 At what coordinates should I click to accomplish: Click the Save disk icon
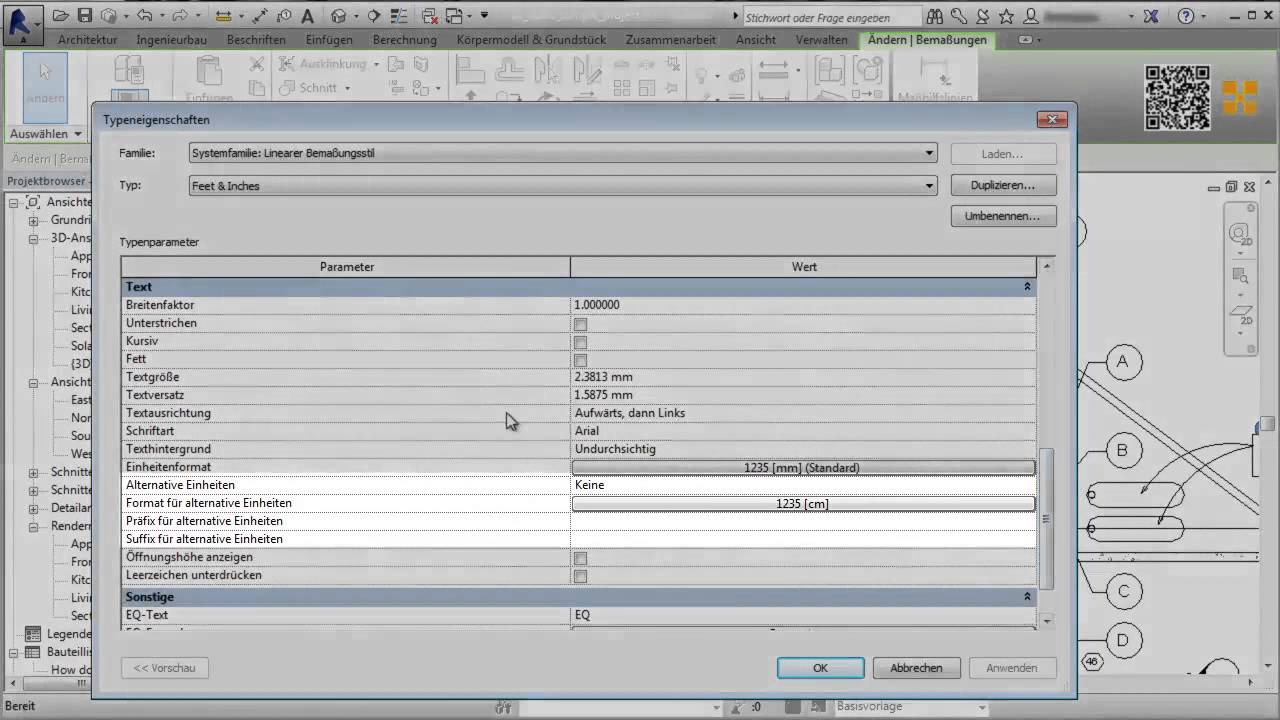point(85,16)
